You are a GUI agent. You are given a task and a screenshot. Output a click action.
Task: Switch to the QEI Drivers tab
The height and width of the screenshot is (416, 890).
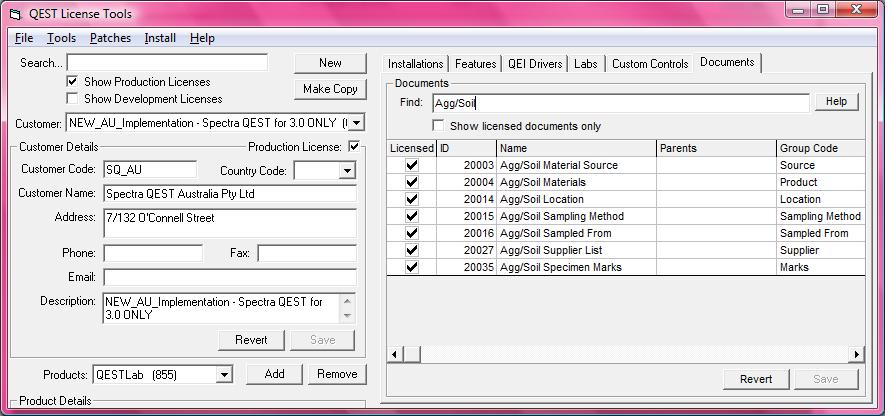tap(535, 64)
